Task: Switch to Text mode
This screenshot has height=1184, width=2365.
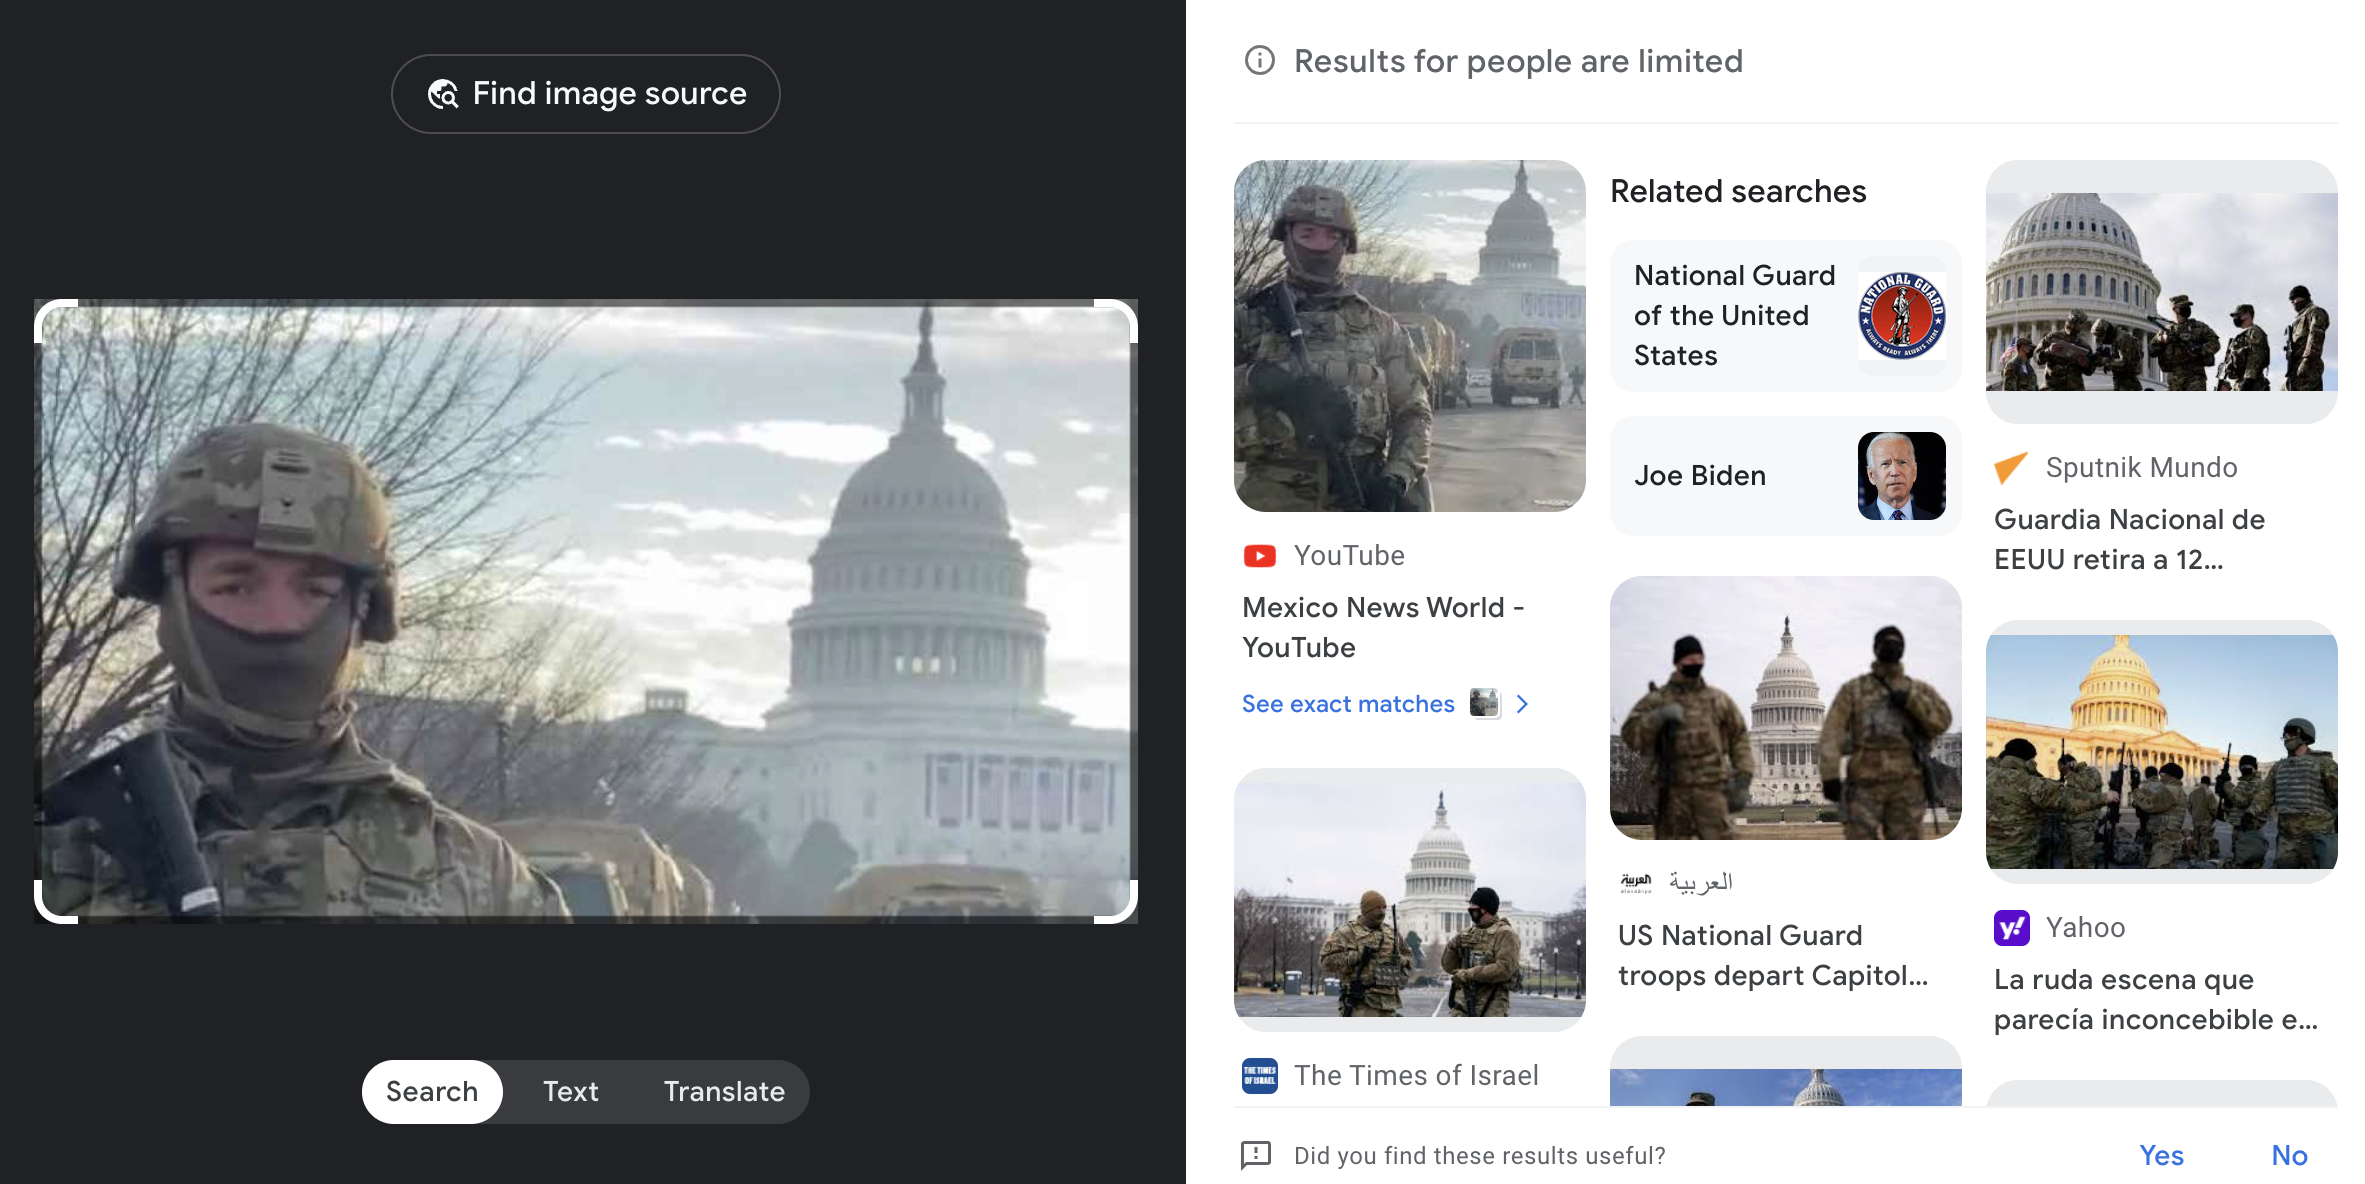Action: (570, 1091)
